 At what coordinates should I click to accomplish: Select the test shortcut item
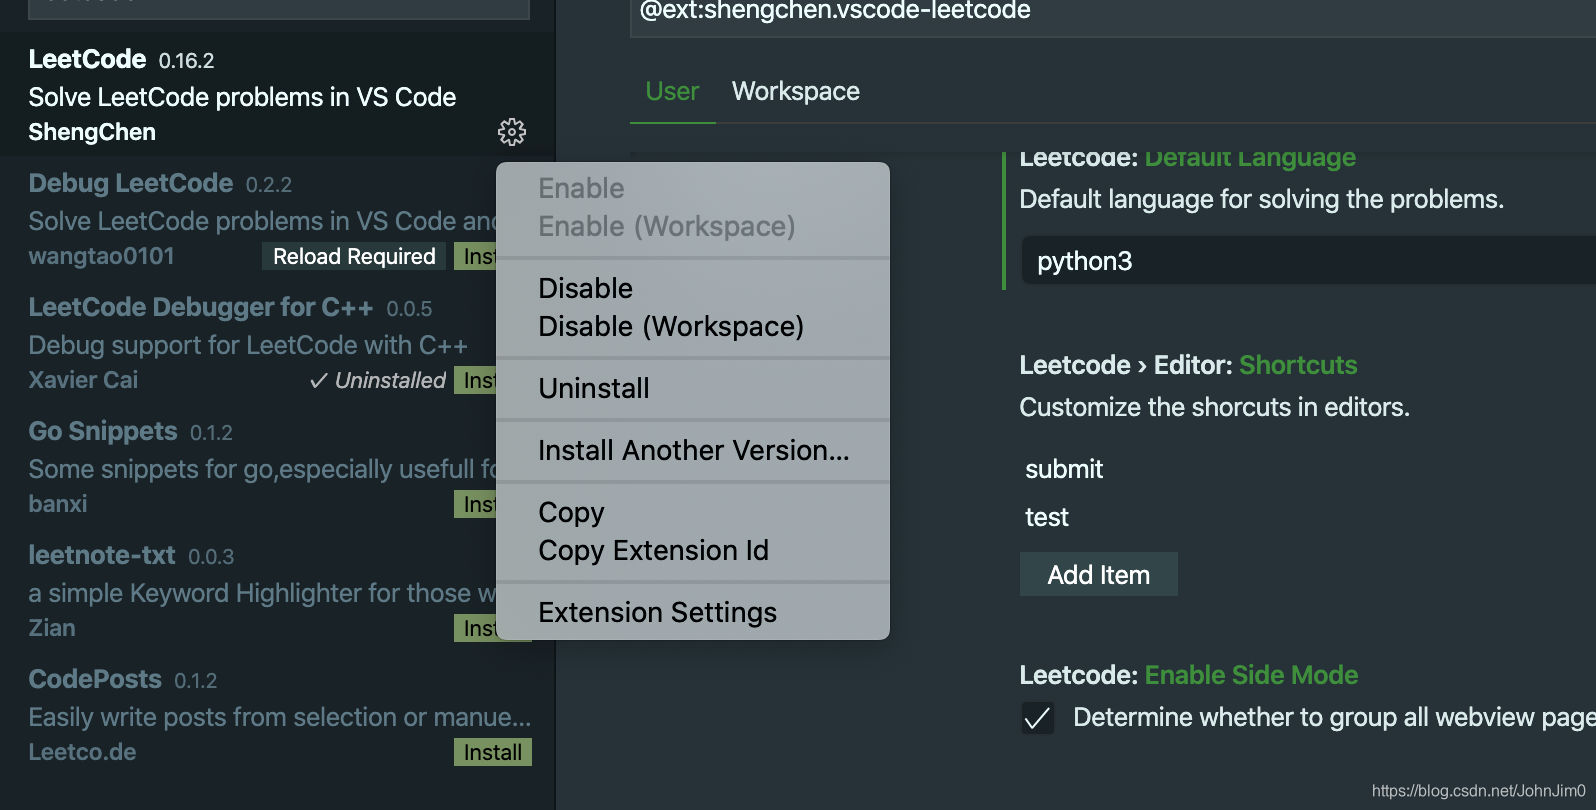1047,517
